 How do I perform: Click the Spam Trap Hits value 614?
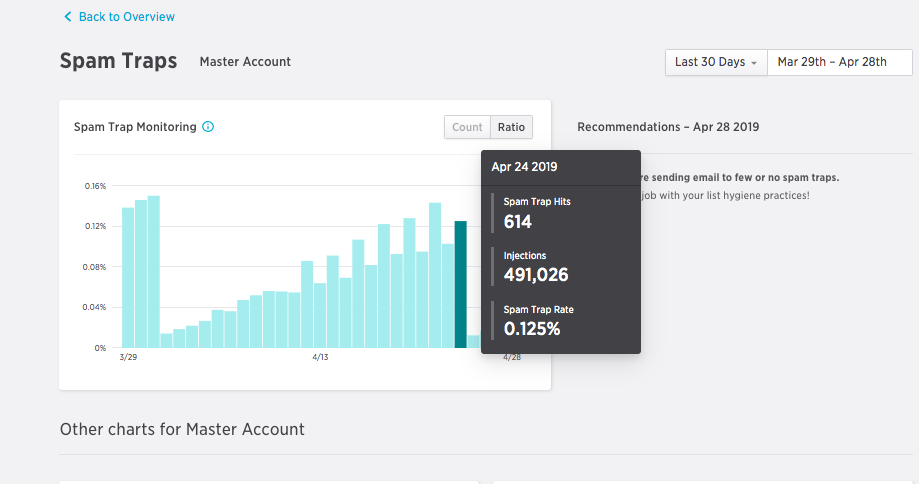coord(518,221)
